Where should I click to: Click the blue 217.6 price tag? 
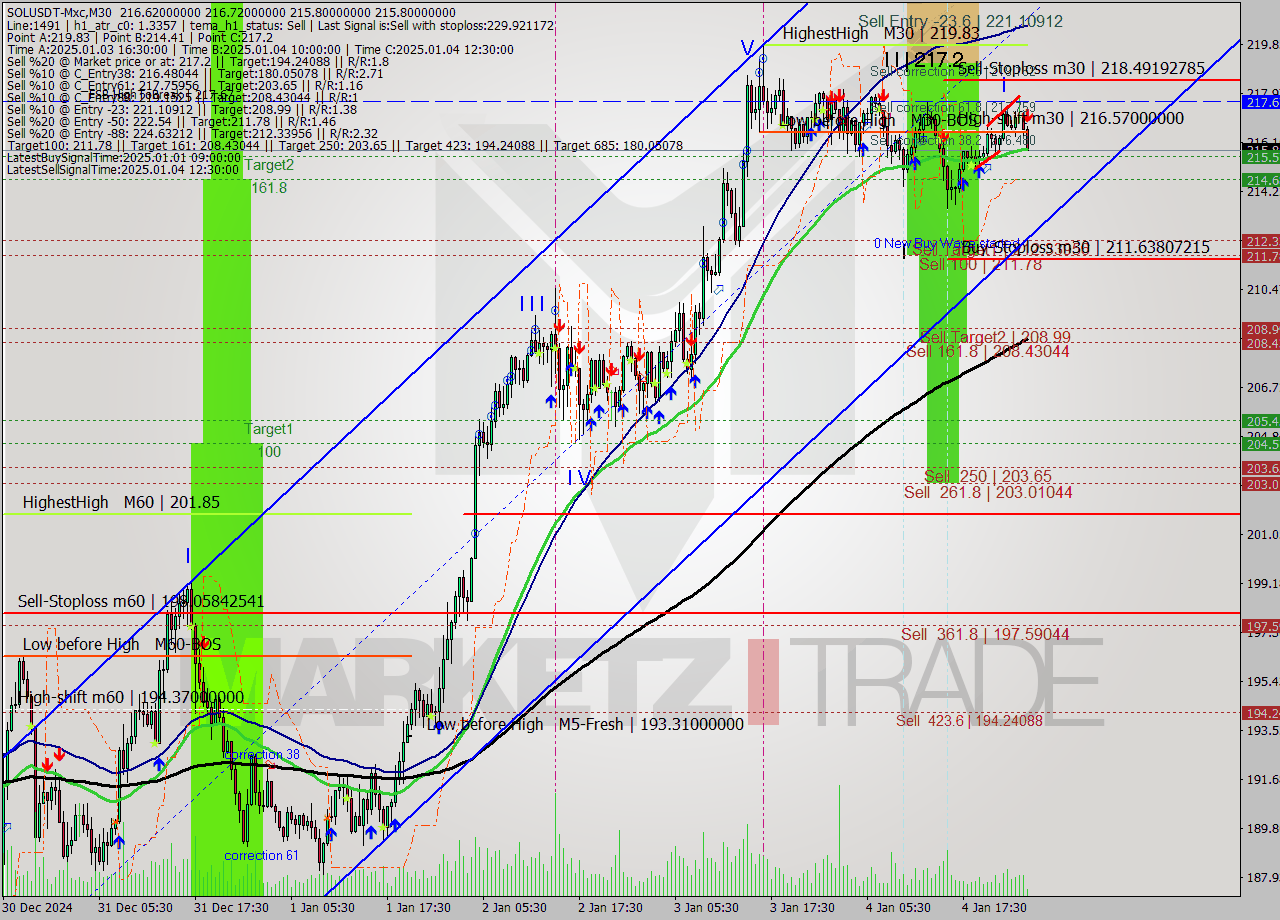pos(1261,102)
